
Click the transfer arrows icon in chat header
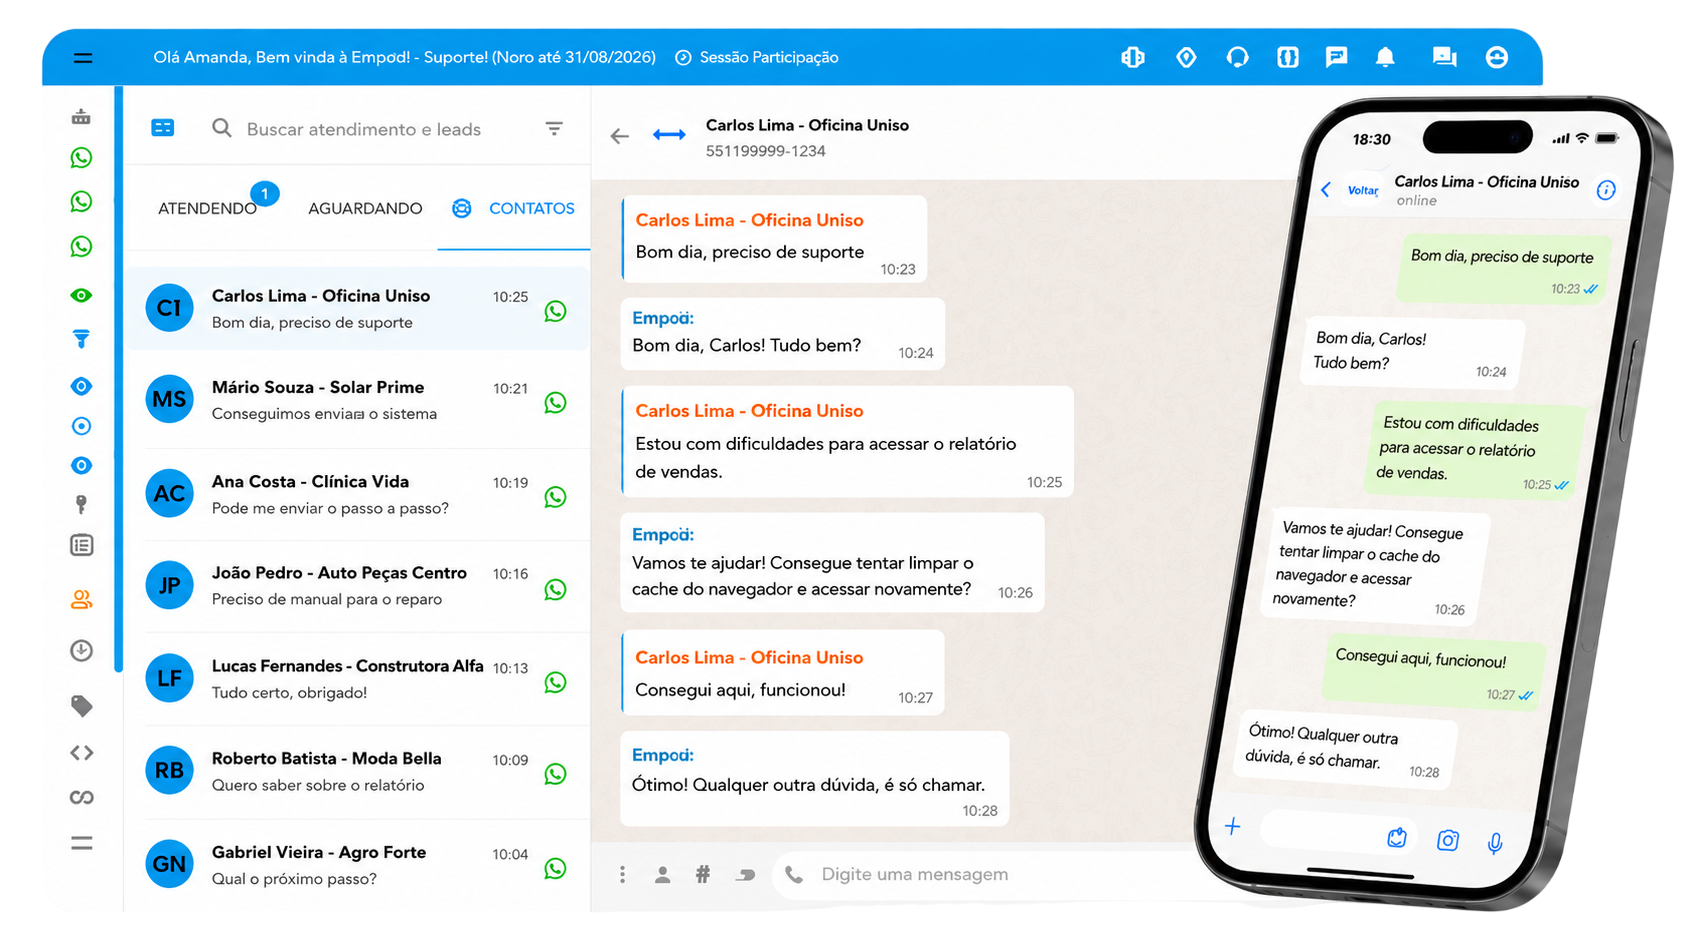[669, 135]
